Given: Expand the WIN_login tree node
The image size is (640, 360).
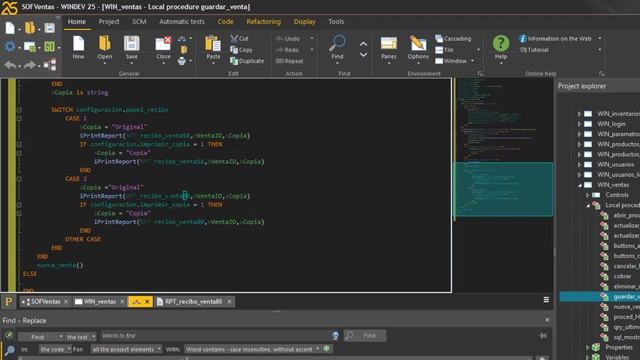Looking at the screenshot, I should (579, 124).
